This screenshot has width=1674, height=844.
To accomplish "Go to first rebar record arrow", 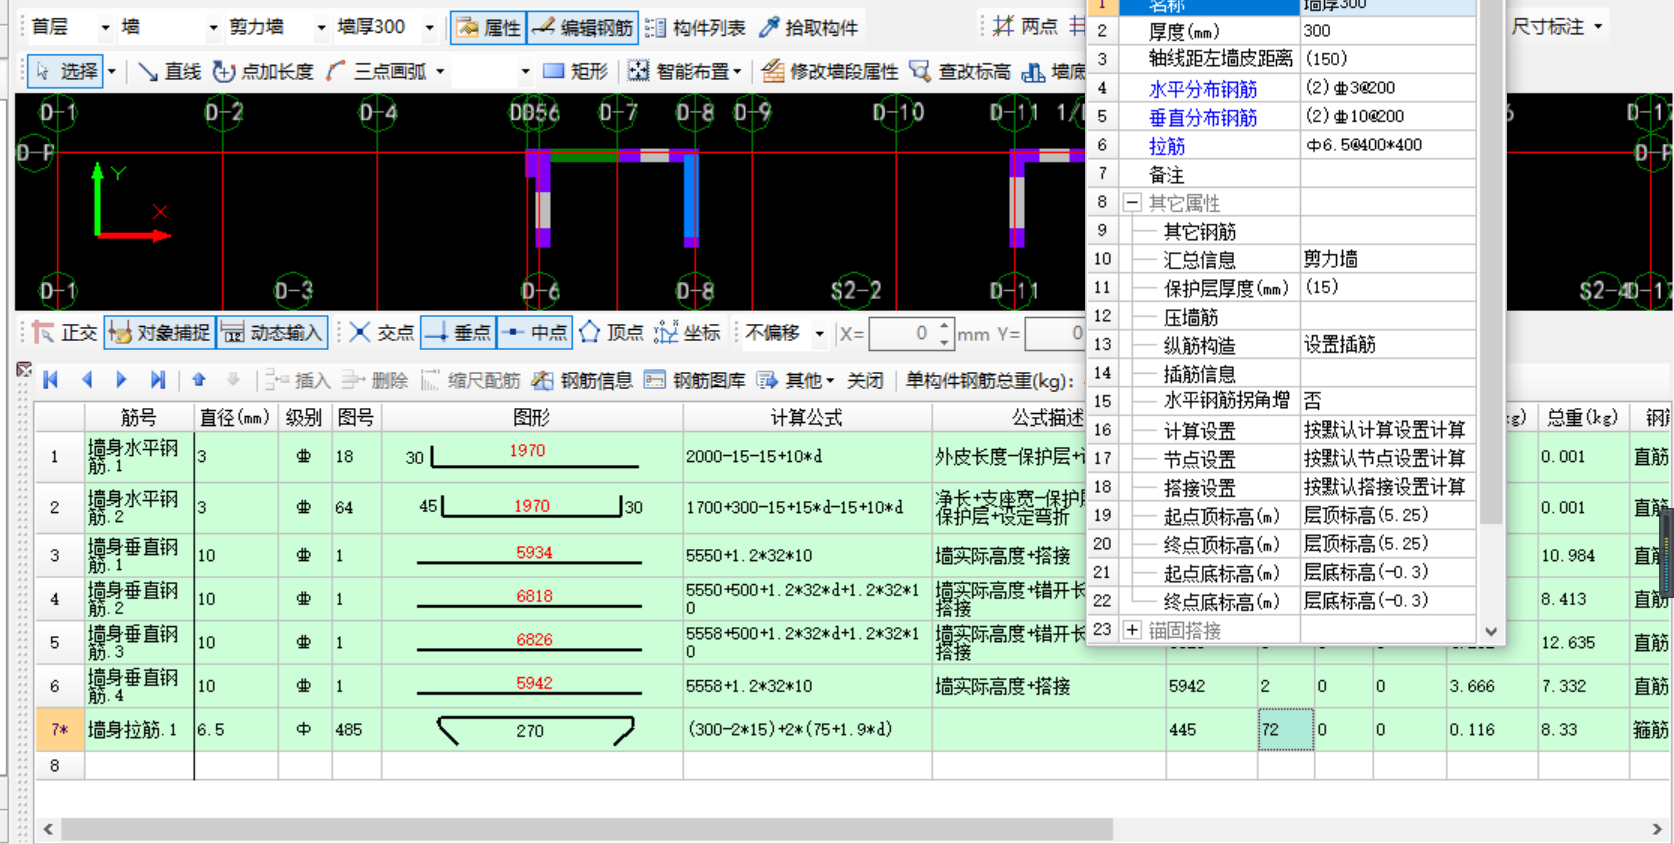I will click(x=51, y=380).
